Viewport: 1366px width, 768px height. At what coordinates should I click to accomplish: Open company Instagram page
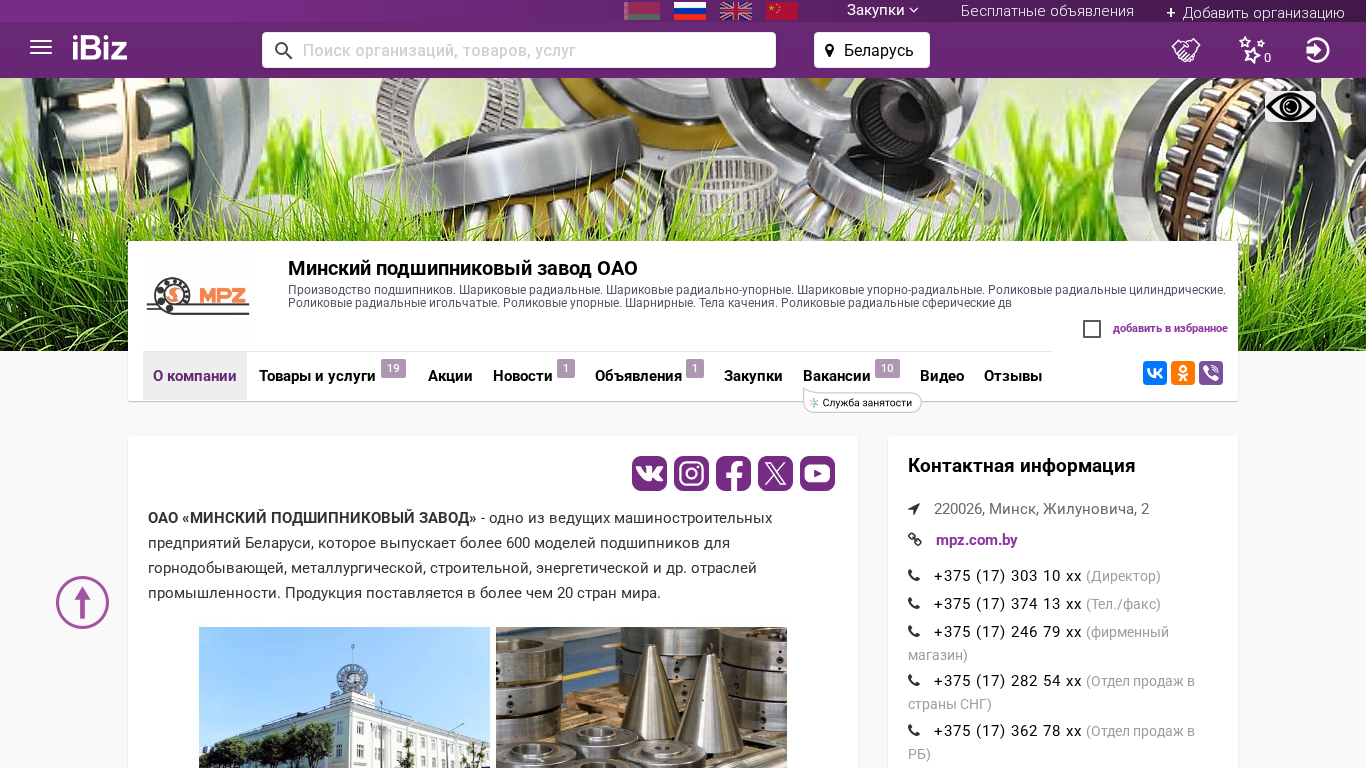click(692, 473)
